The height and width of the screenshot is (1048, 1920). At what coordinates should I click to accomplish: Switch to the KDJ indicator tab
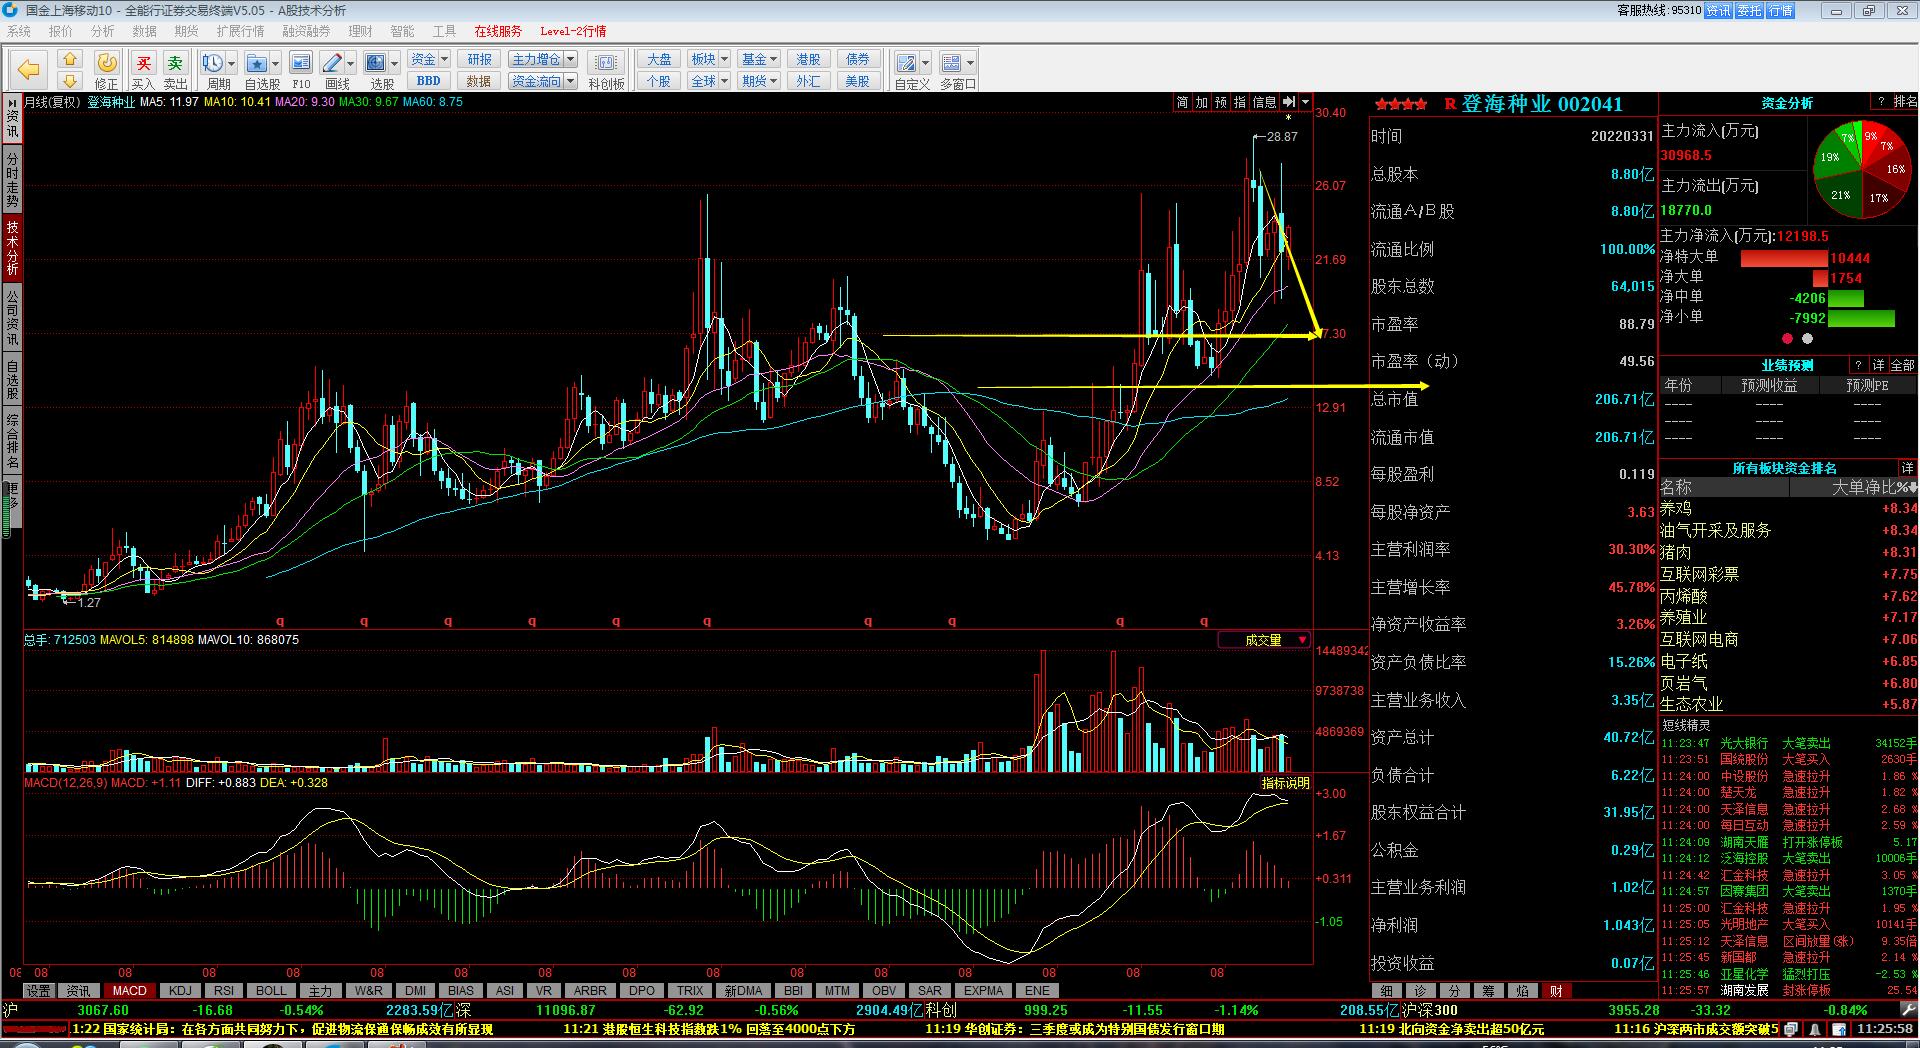[x=180, y=991]
